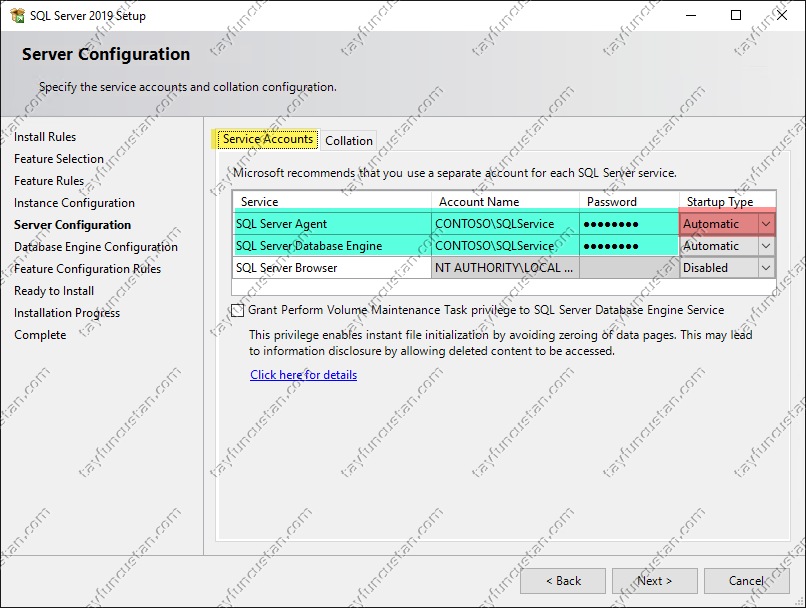Click Ready to Install step
Screen dimensions: 806x608
[x=54, y=291]
